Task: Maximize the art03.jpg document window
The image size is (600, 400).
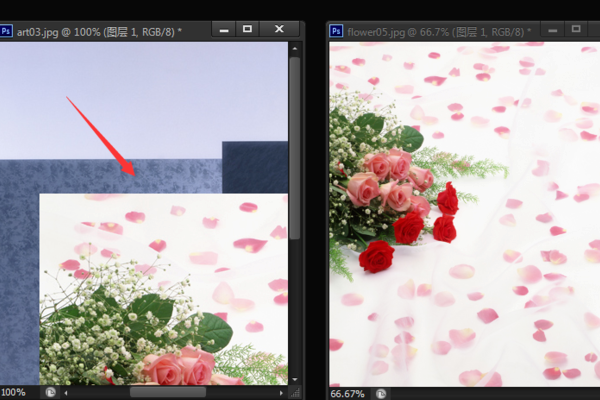Action: (x=248, y=29)
